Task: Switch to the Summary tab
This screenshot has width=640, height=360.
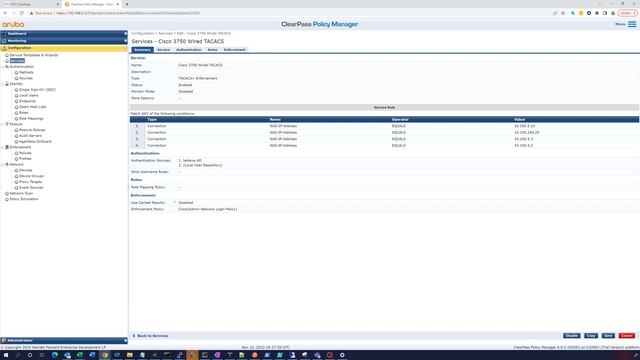Action: (x=142, y=50)
